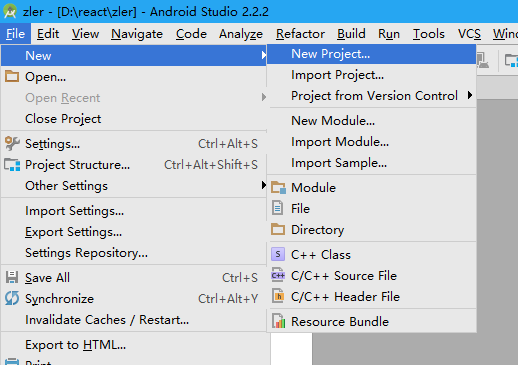This screenshot has width=518, height=365.
Task: Click the Module folder icon in the submenu
Action: point(278,187)
